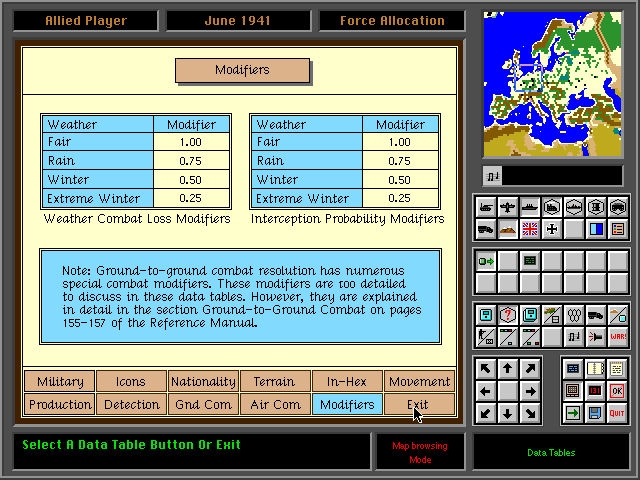
Task: Click the down-right map scroll arrow
Action: [x=530, y=413]
